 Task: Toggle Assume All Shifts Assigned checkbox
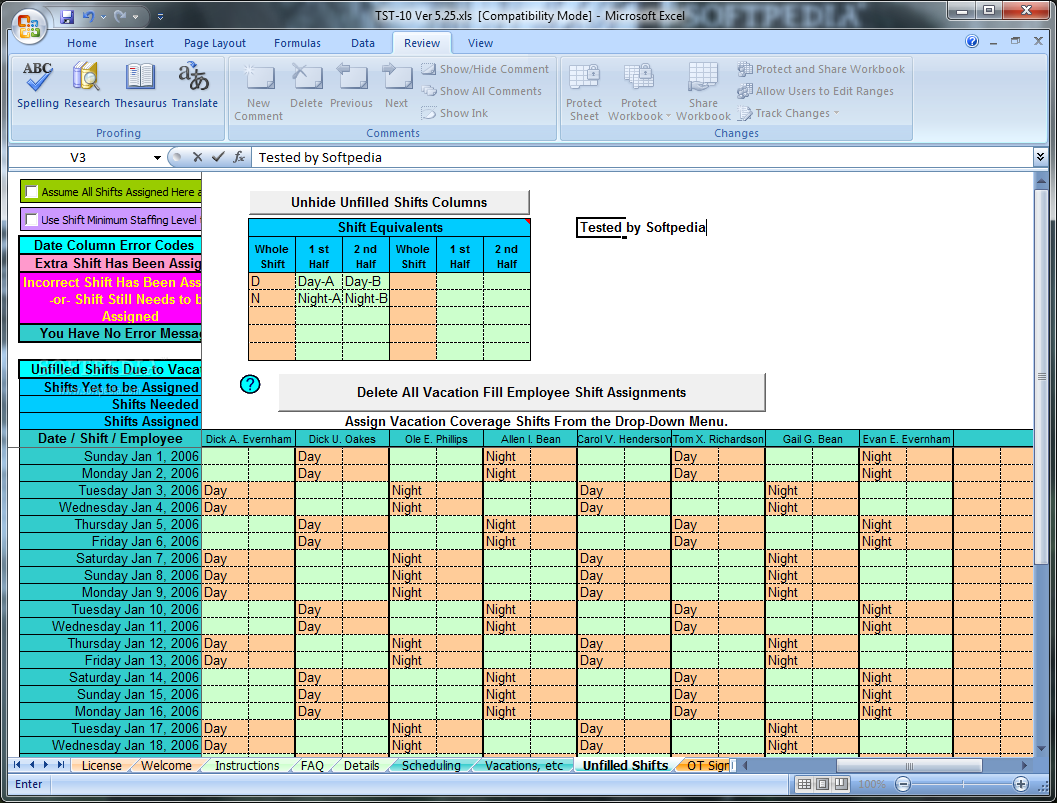31,192
